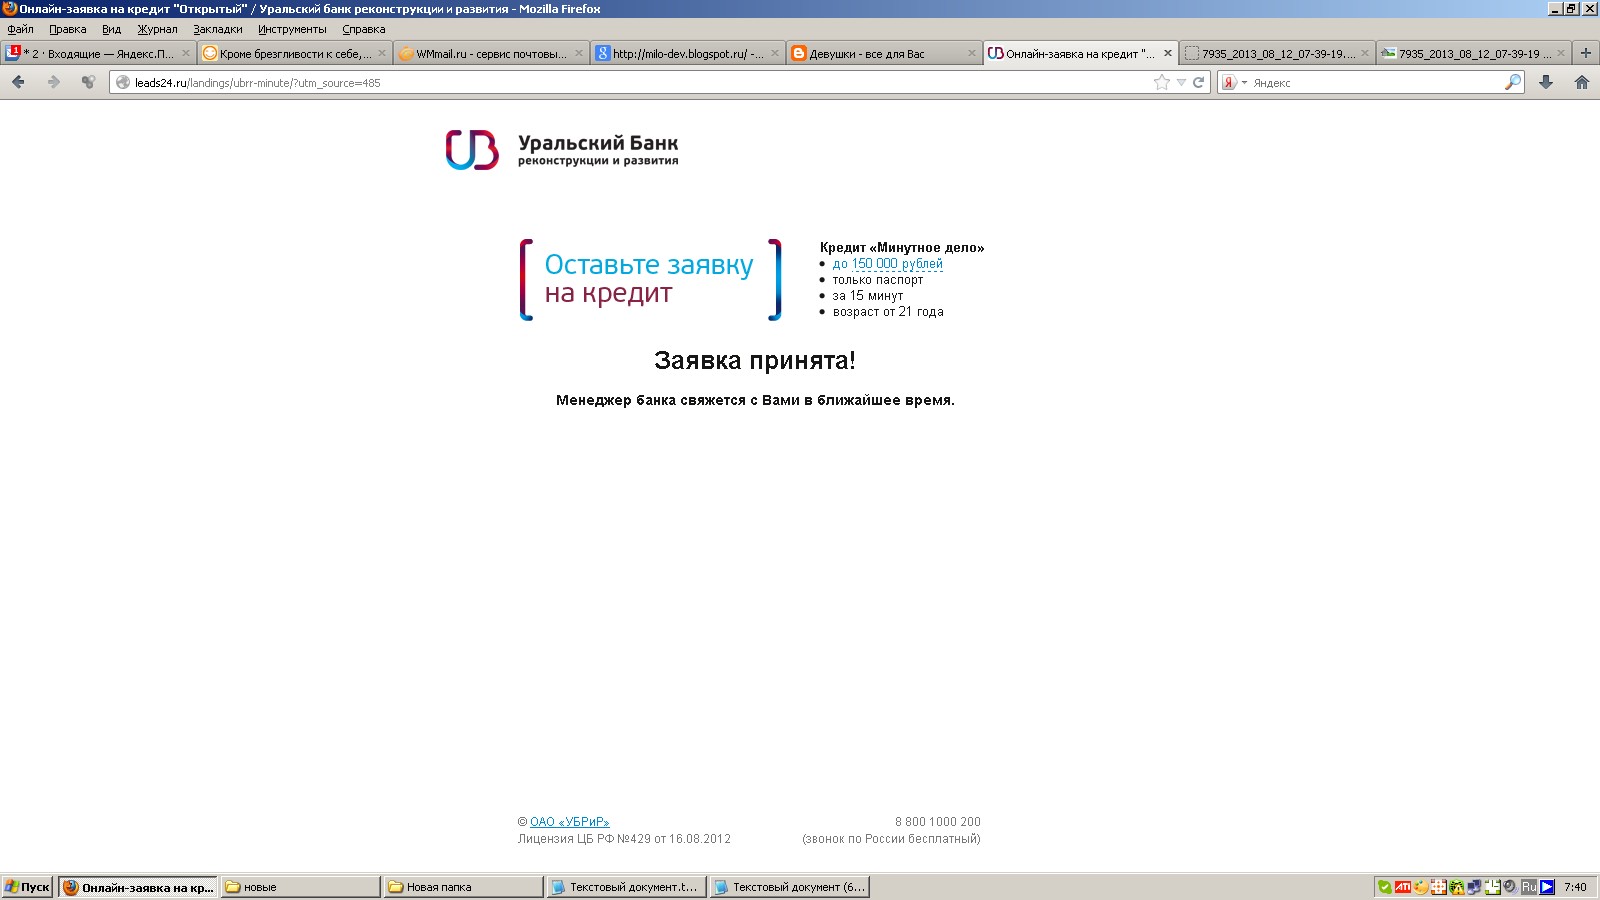Click the phone number 8 800 1000 200

point(938,822)
